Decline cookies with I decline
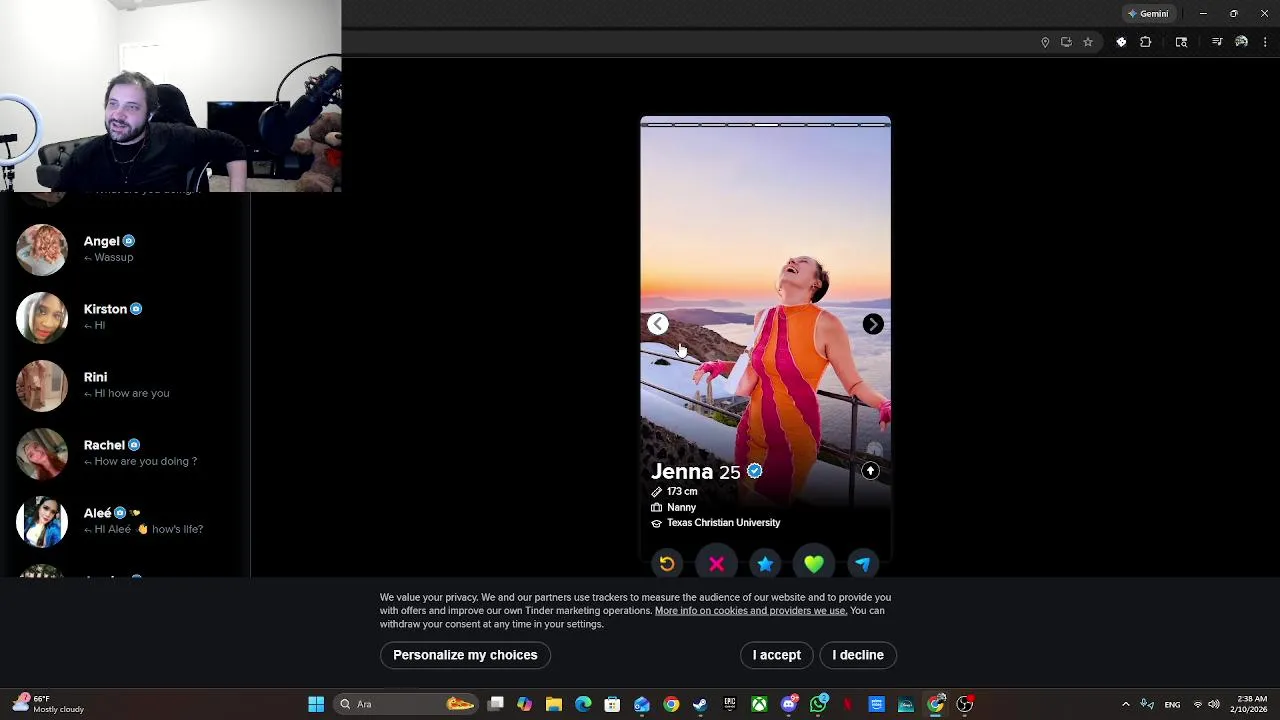The width and height of the screenshot is (1280, 720). 858,655
